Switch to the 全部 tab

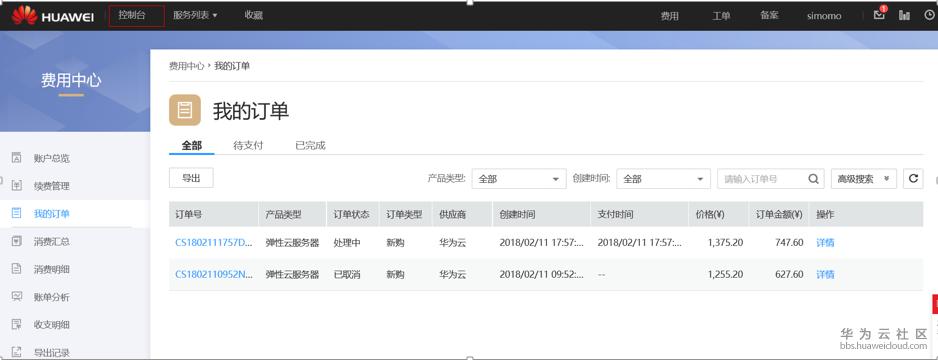[191, 145]
